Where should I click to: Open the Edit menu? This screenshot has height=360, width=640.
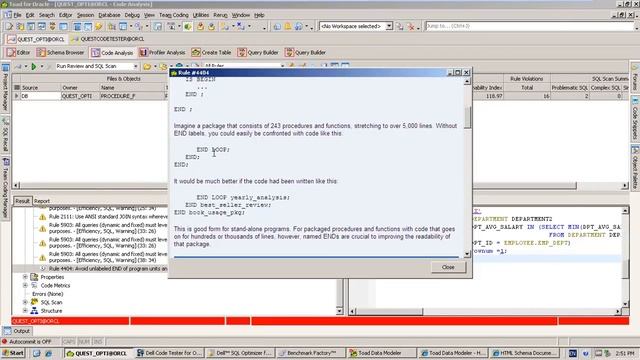pyautogui.click(x=30, y=15)
